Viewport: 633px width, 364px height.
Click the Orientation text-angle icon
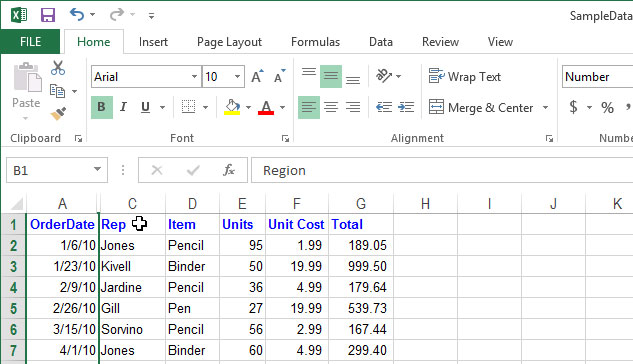tap(384, 75)
